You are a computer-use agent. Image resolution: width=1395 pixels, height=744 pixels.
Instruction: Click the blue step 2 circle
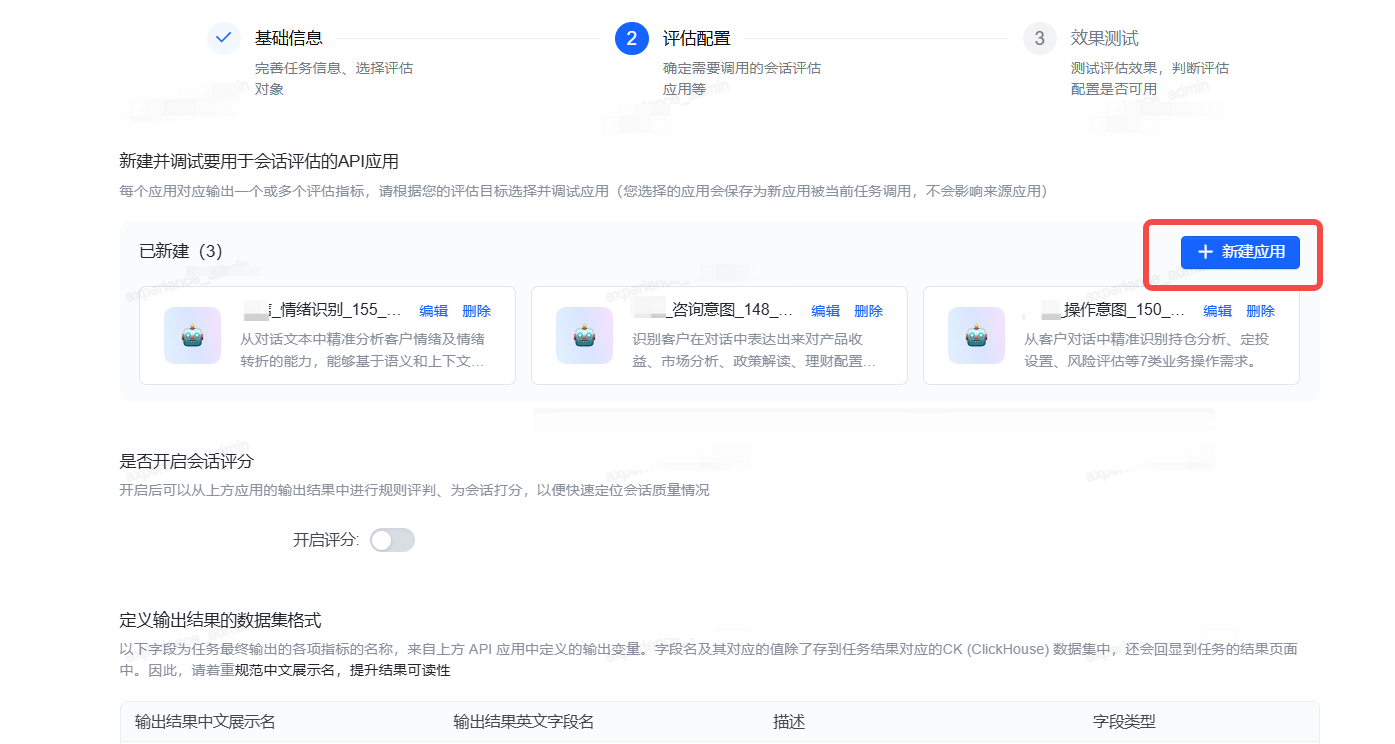(x=632, y=38)
